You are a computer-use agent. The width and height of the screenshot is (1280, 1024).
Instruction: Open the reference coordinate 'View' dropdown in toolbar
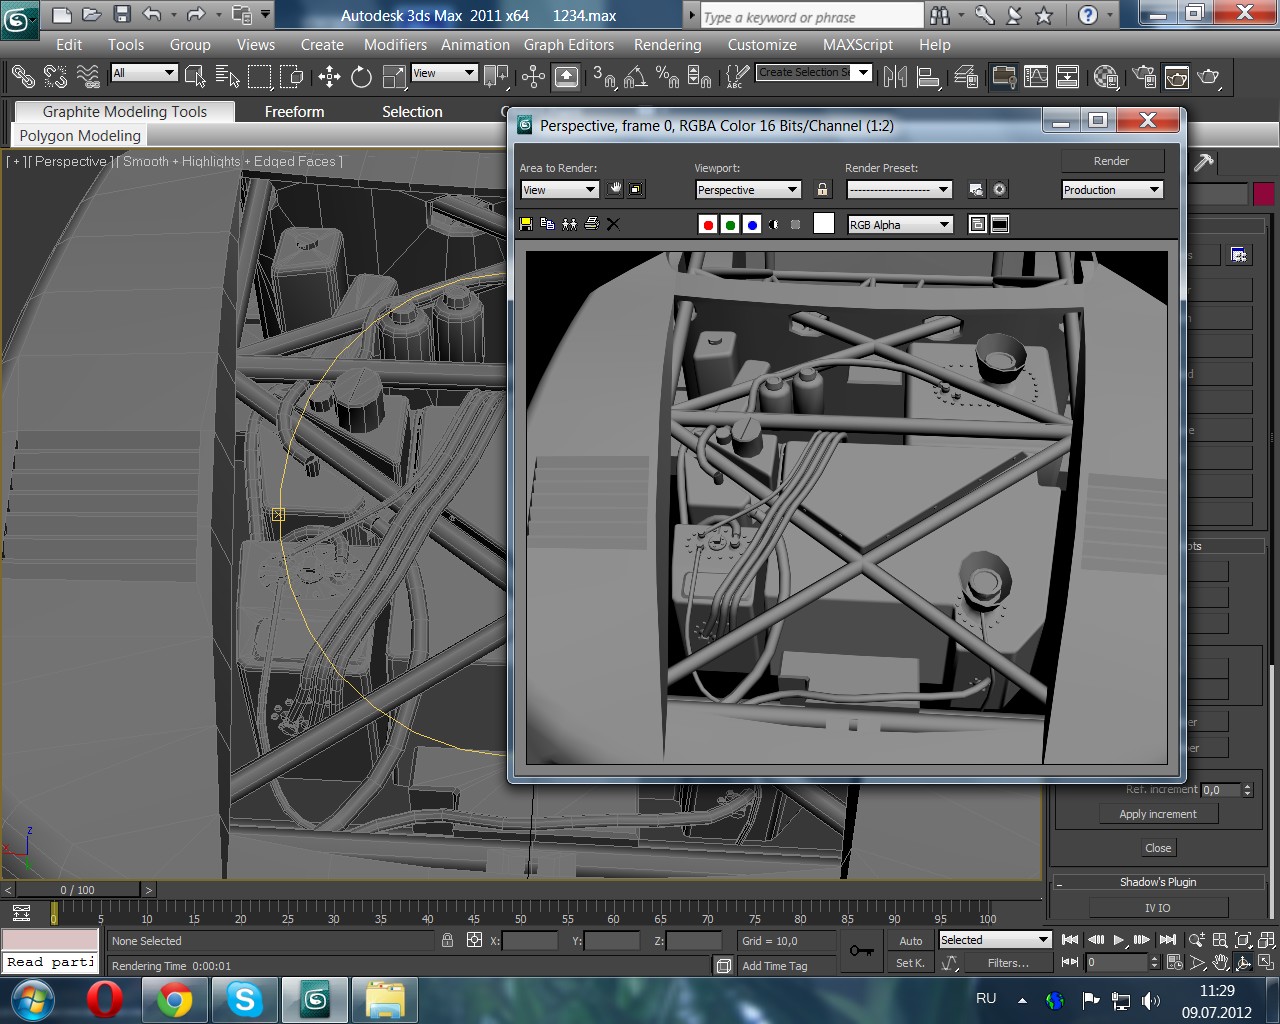444,72
